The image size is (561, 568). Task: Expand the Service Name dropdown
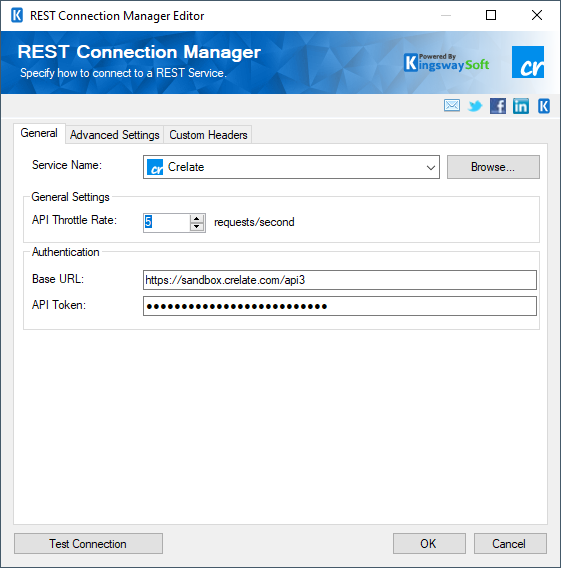pyautogui.click(x=430, y=167)
